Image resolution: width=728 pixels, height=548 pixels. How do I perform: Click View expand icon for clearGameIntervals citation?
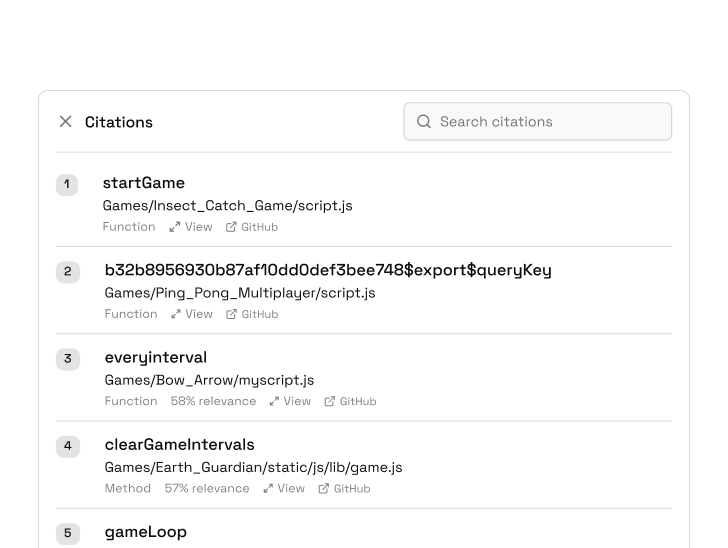pos(268,488)
